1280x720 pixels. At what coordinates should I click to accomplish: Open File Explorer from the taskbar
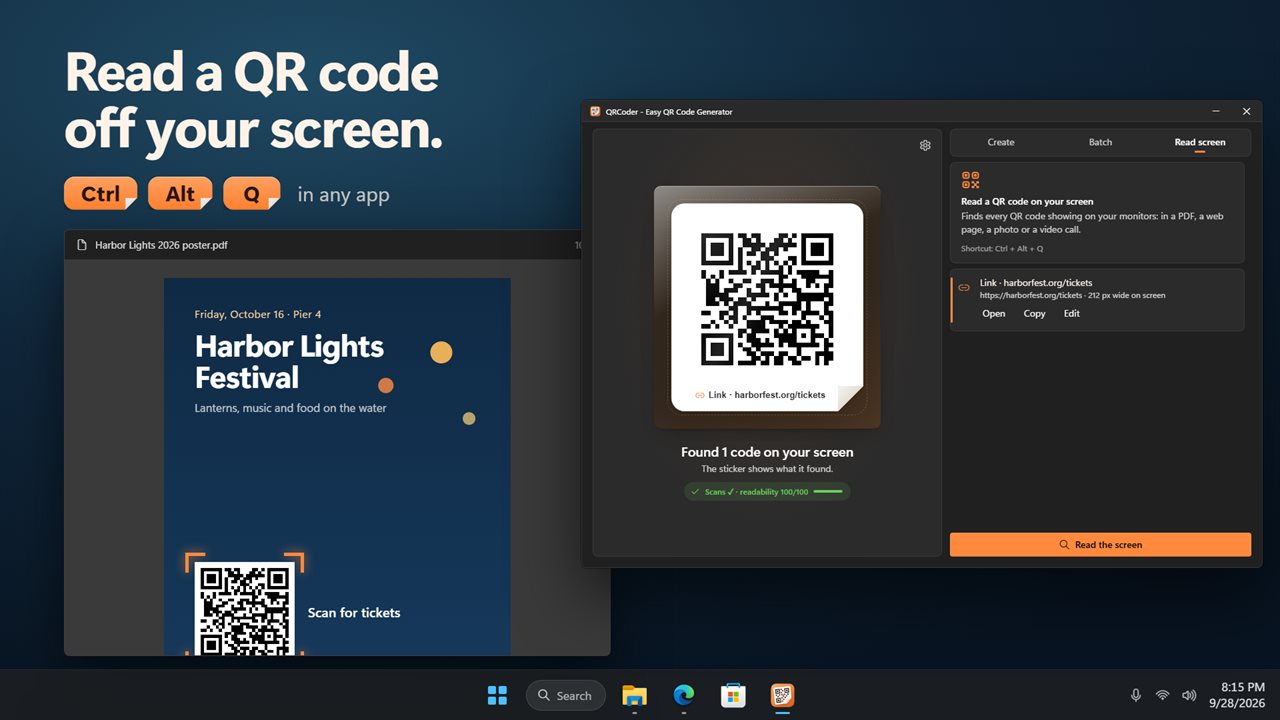click(x=634, y=695)
